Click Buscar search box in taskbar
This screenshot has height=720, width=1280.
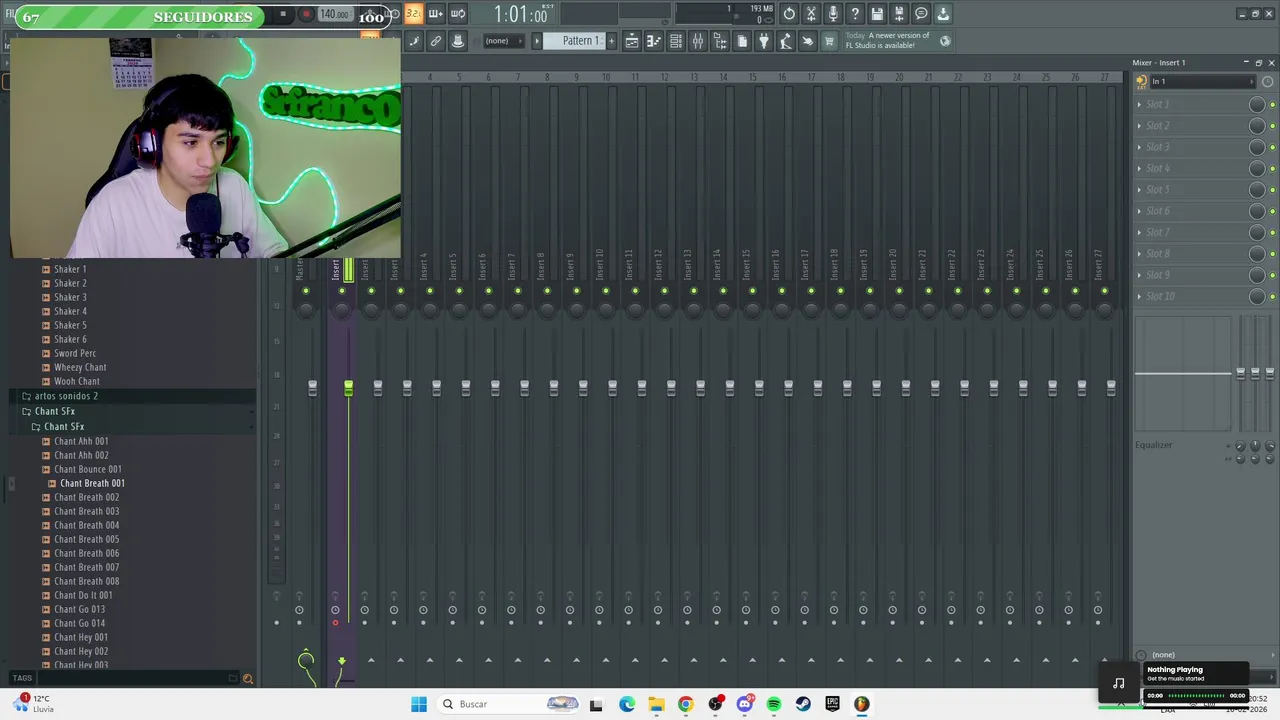click(x=510, y=704)
